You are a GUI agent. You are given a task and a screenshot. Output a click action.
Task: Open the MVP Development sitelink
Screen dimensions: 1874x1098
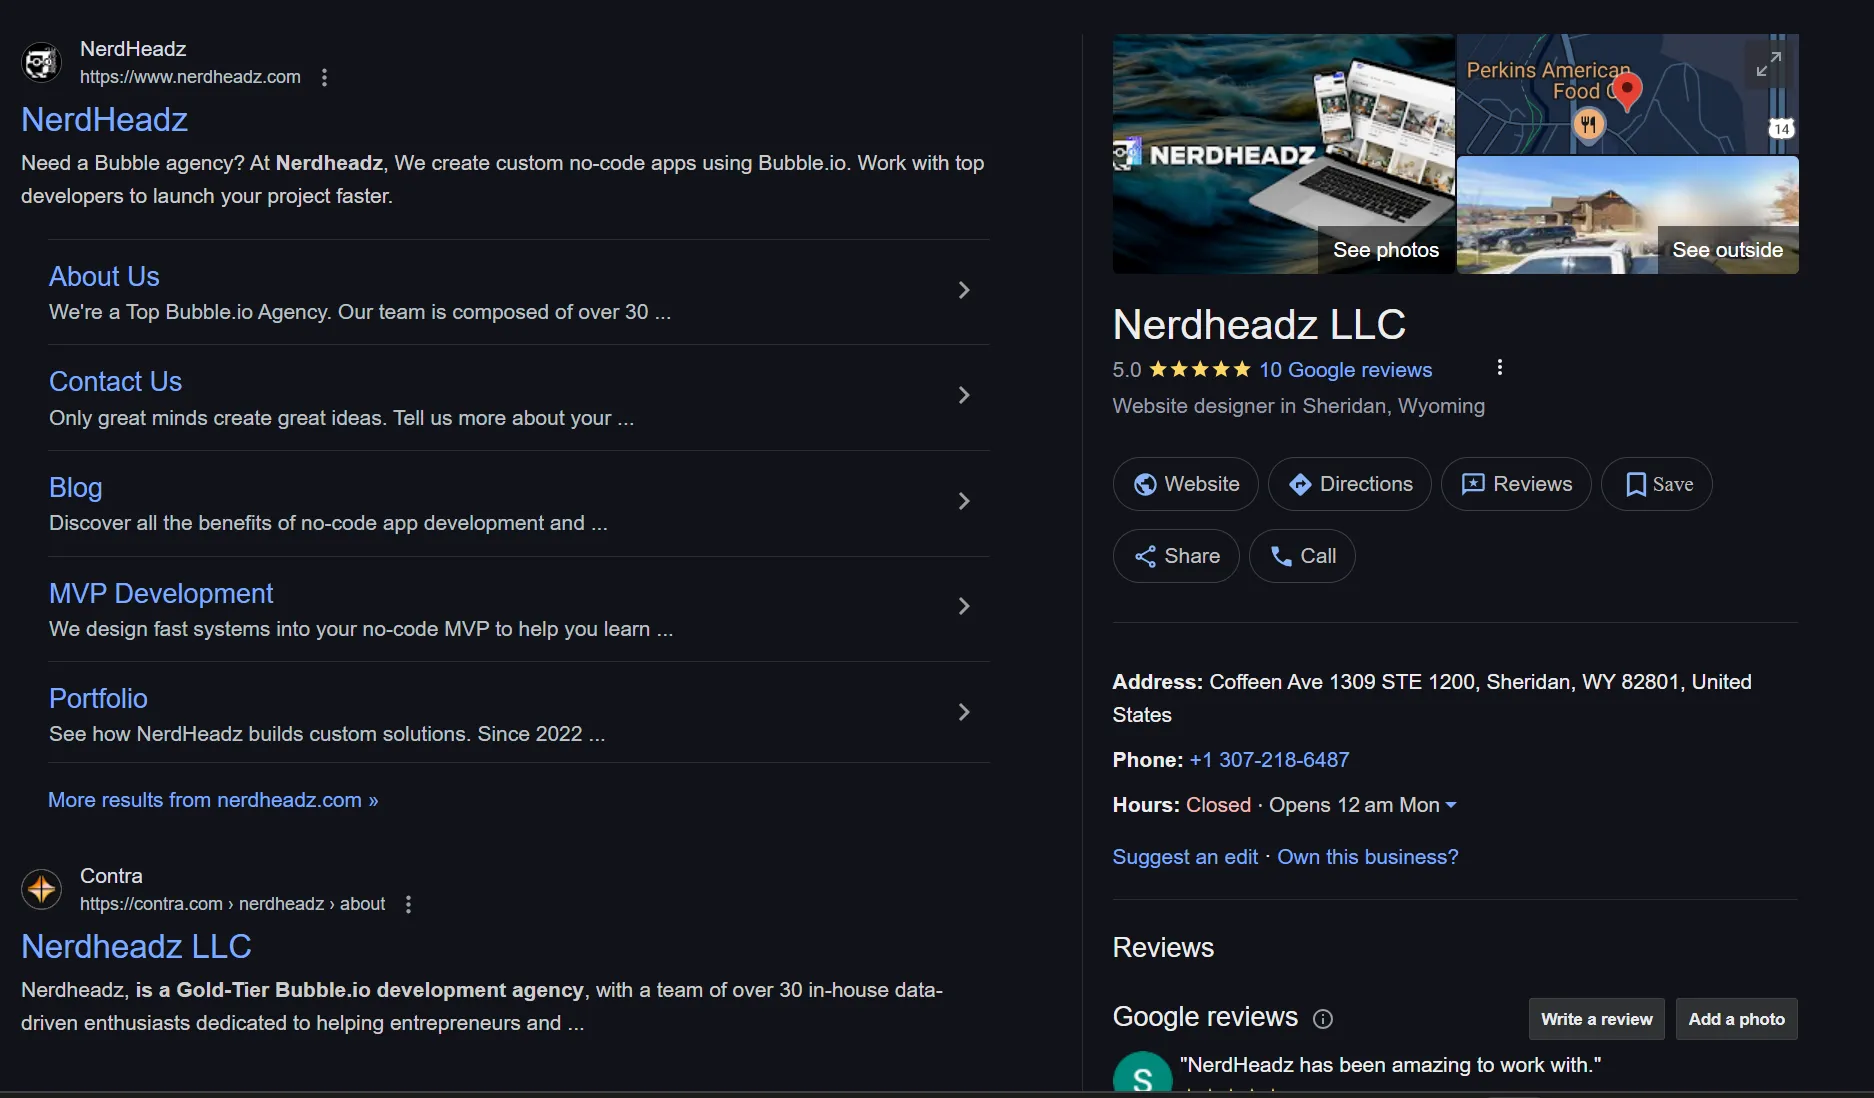coord(161,593)
